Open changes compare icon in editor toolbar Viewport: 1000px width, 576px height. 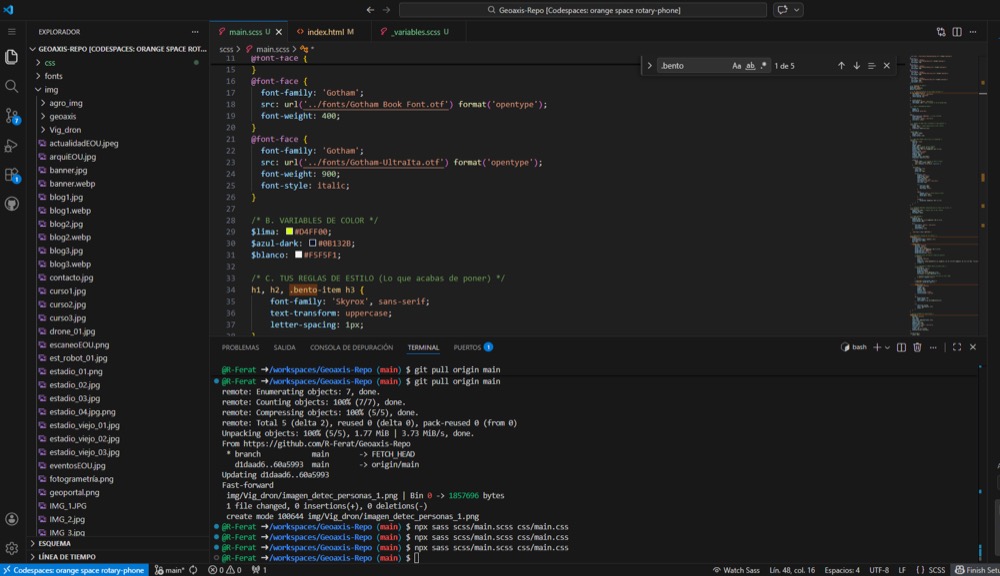941,32
